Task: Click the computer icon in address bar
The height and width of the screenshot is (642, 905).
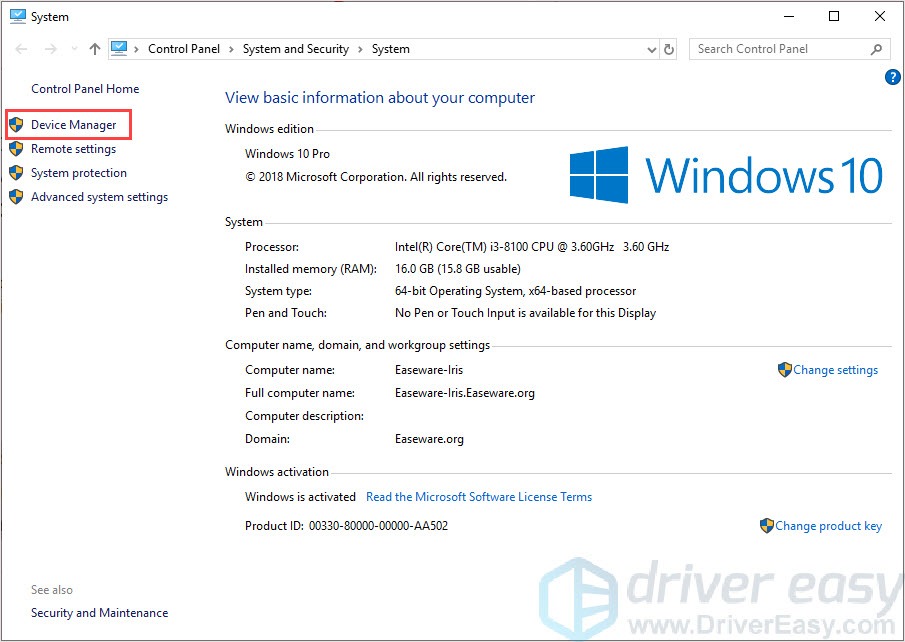Action: 121,49
